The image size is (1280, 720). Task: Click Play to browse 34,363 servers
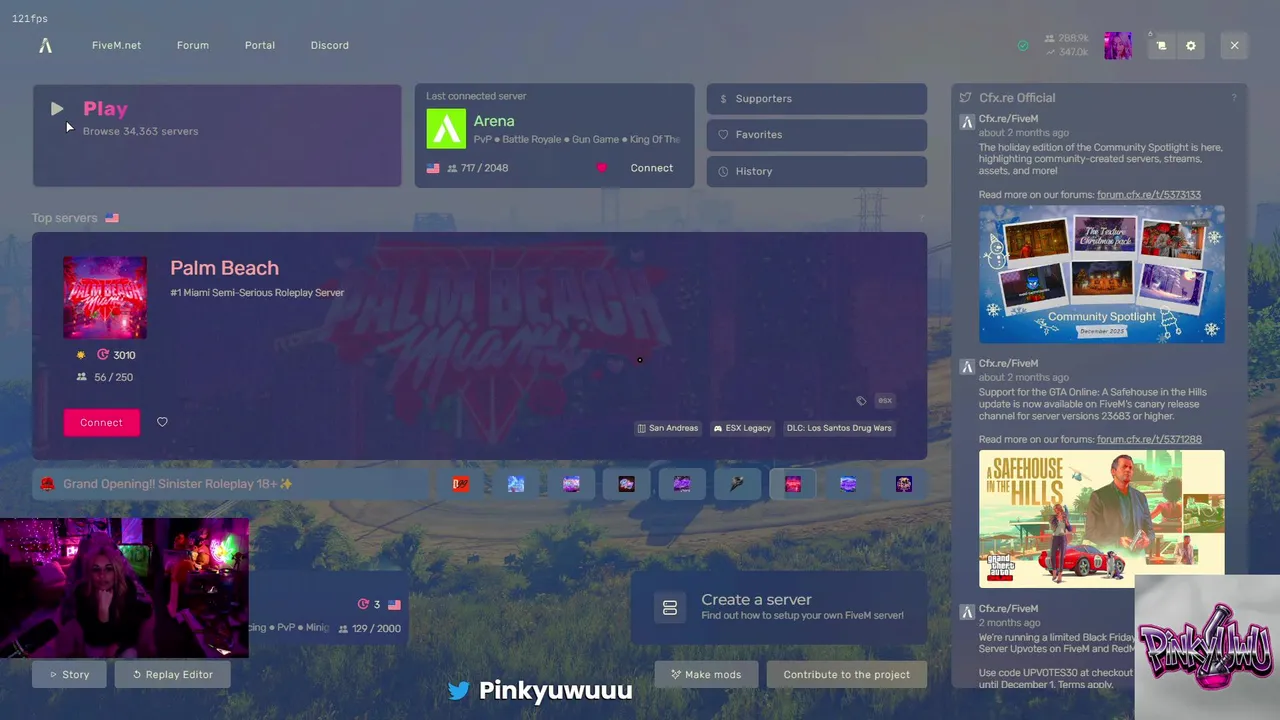click(217, 135)
